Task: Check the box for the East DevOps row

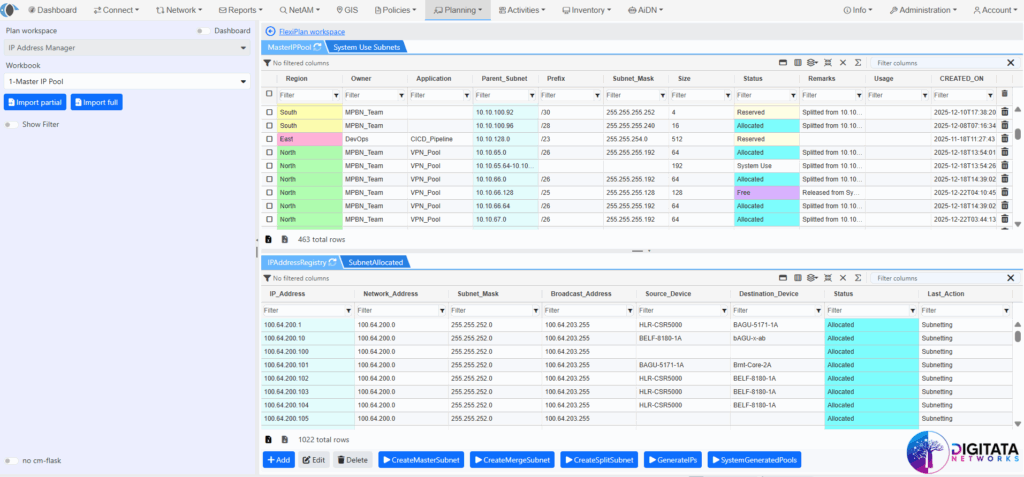Action: click(x=269, y=139)
